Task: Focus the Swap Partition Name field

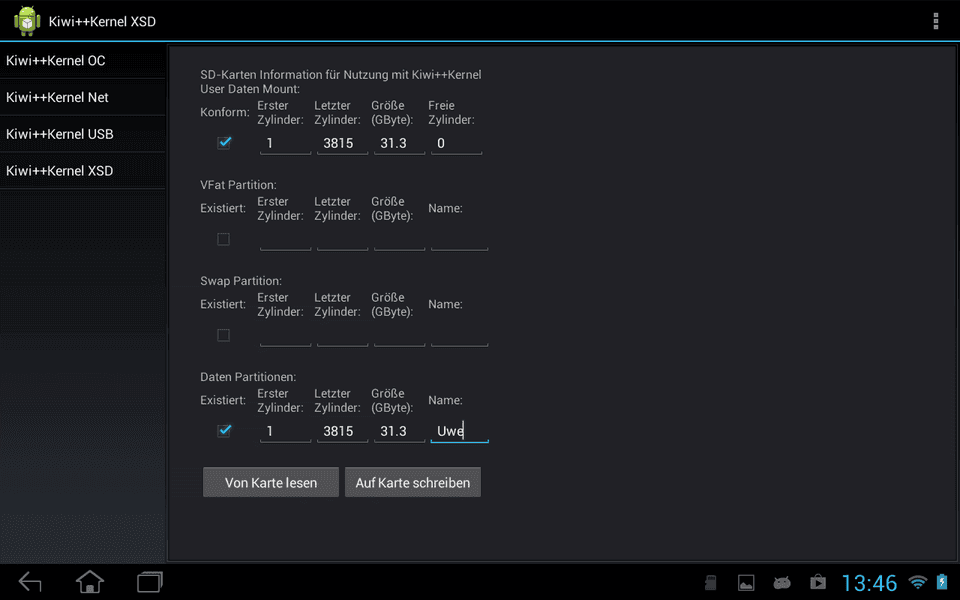Action: tap(459, 335)
